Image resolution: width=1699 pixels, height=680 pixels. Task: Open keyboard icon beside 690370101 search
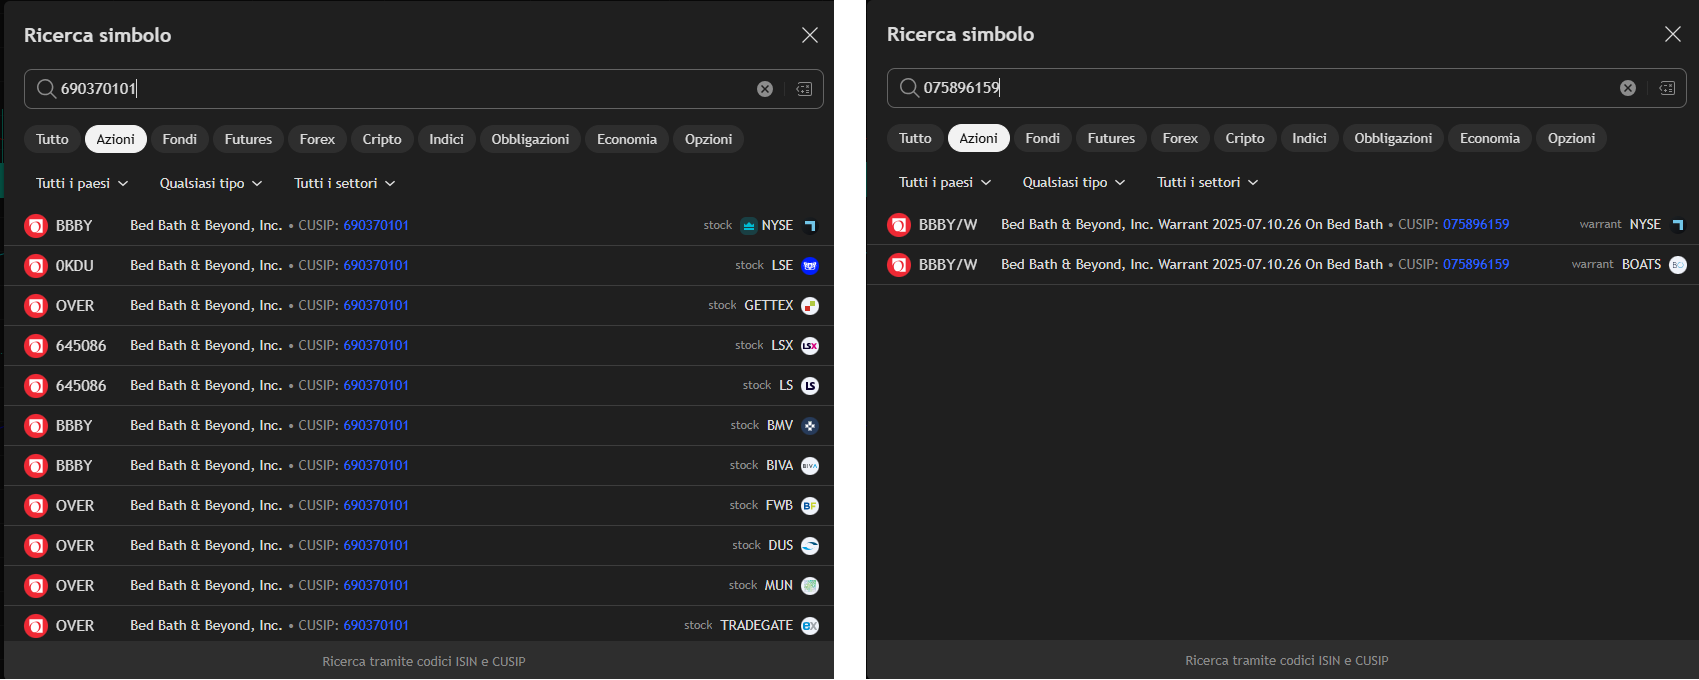(x=804, y=89)
